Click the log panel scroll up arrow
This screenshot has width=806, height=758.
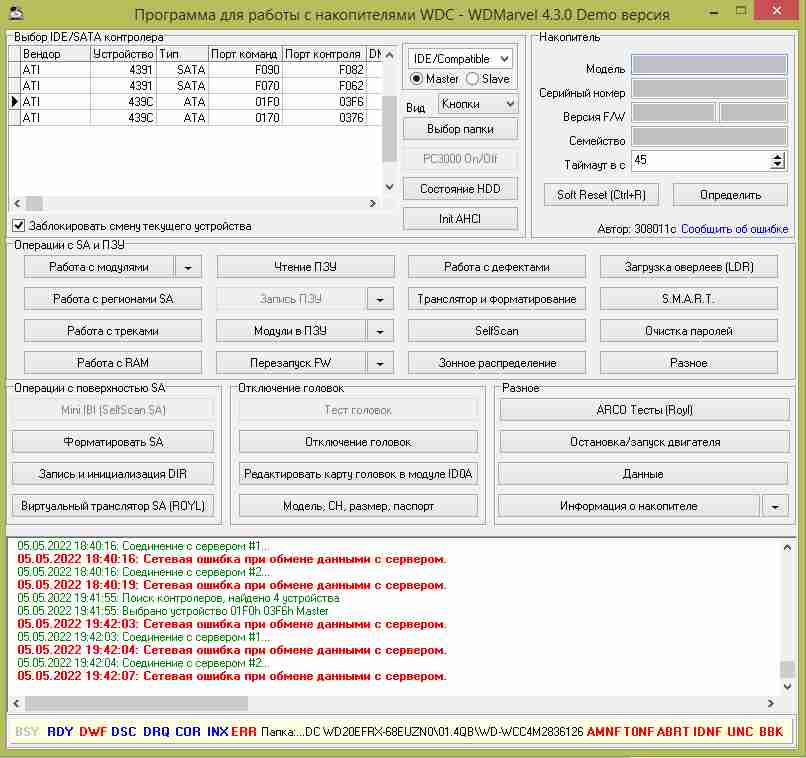pyautogui.click(x=787, y=548)
